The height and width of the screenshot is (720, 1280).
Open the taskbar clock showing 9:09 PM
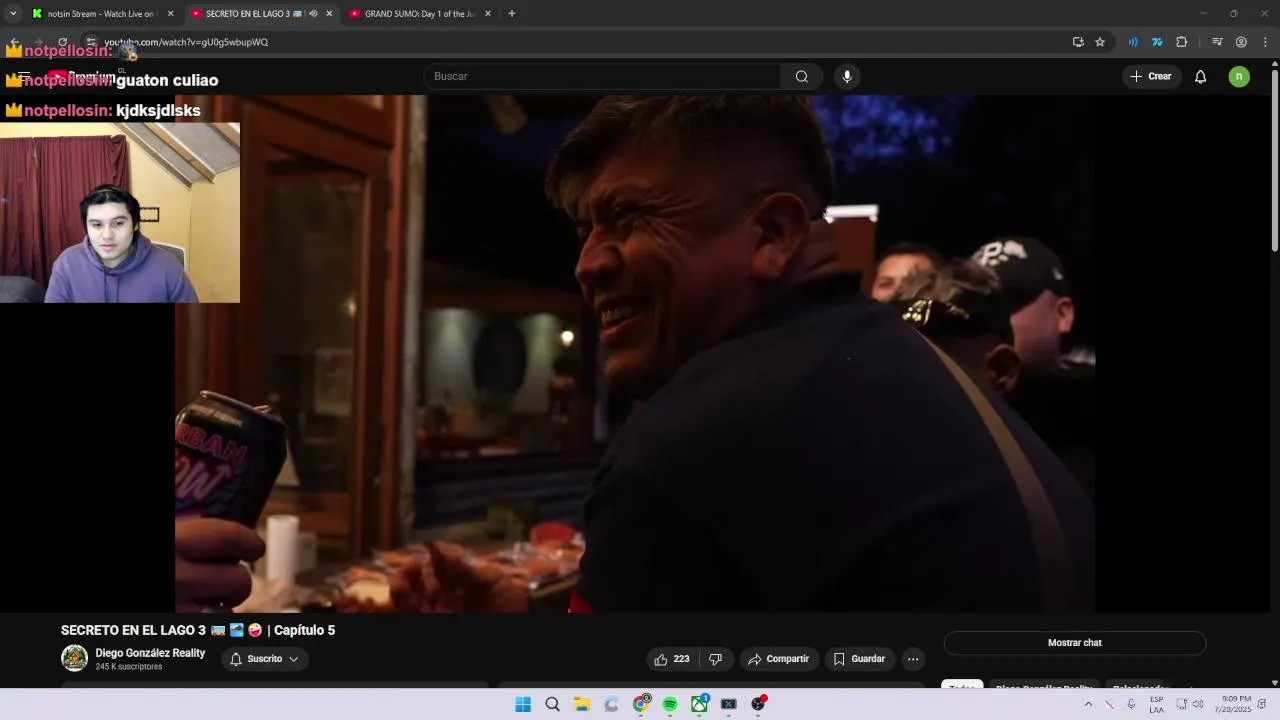[1233, 704]
